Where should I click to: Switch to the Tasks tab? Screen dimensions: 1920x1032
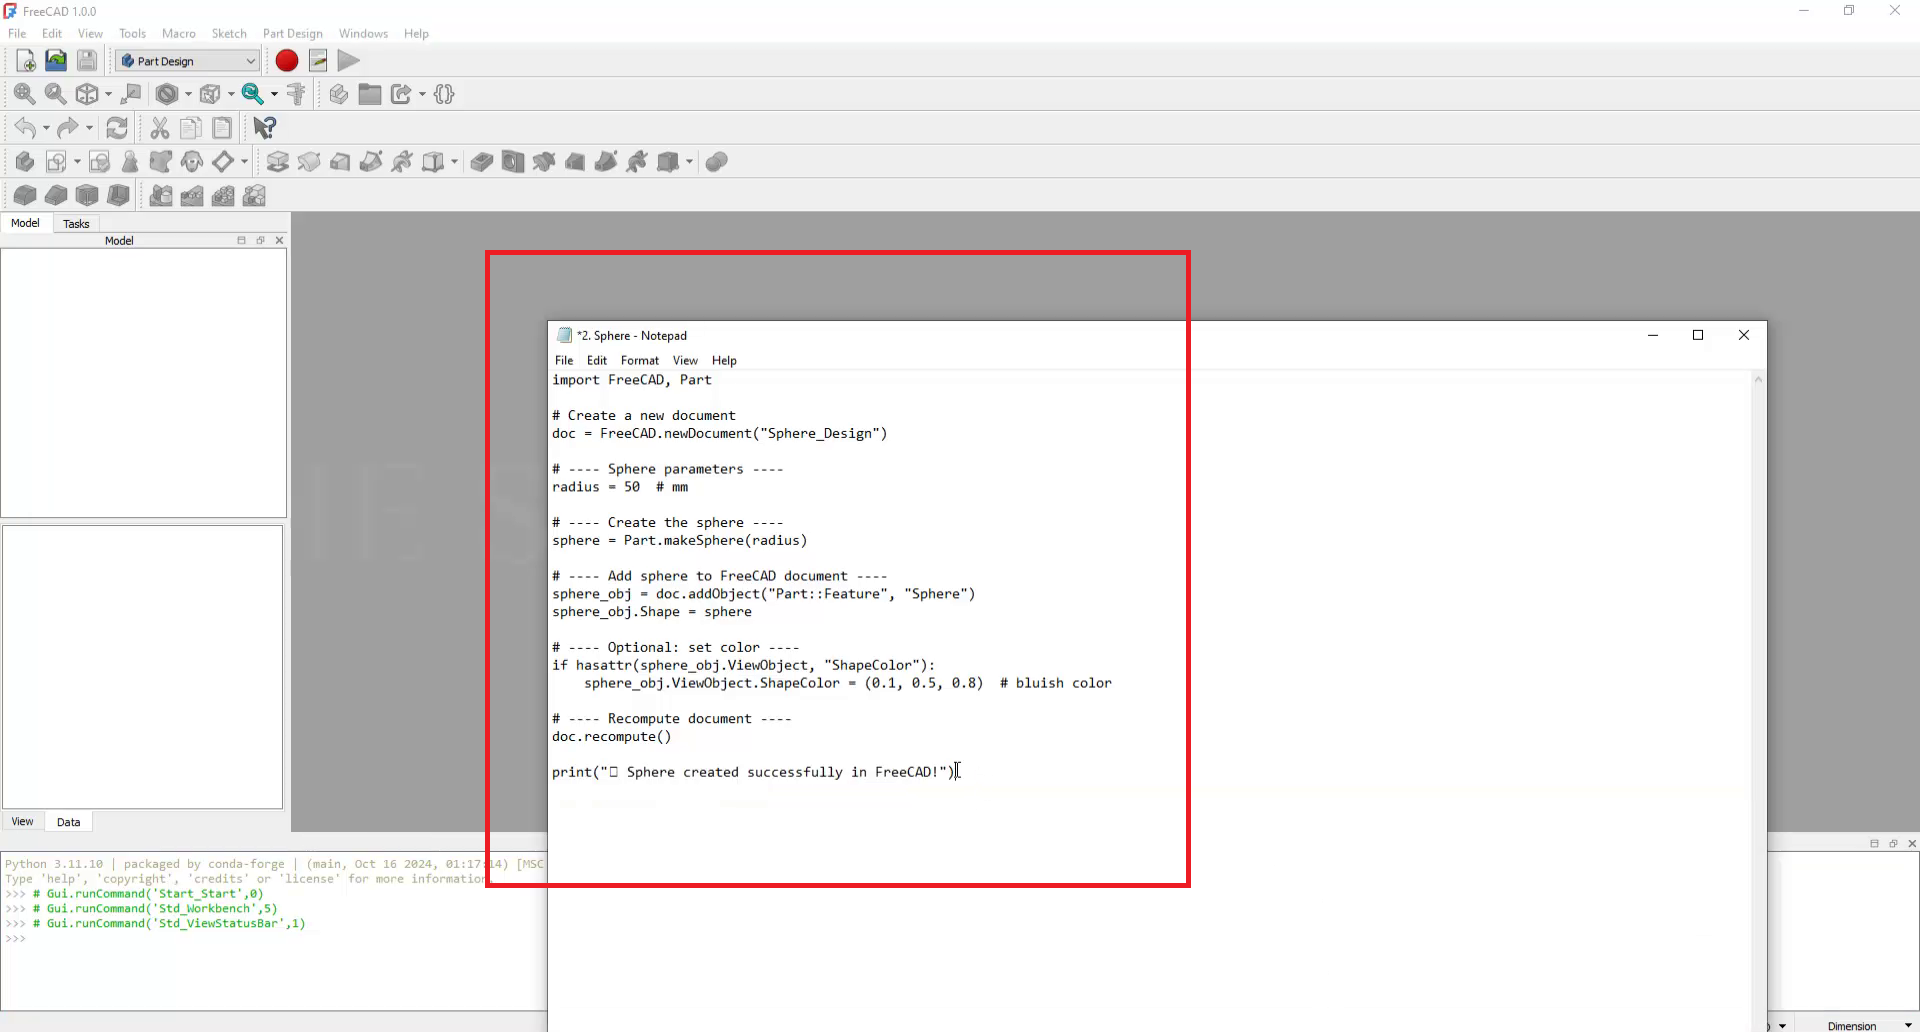tap(76, 223)
